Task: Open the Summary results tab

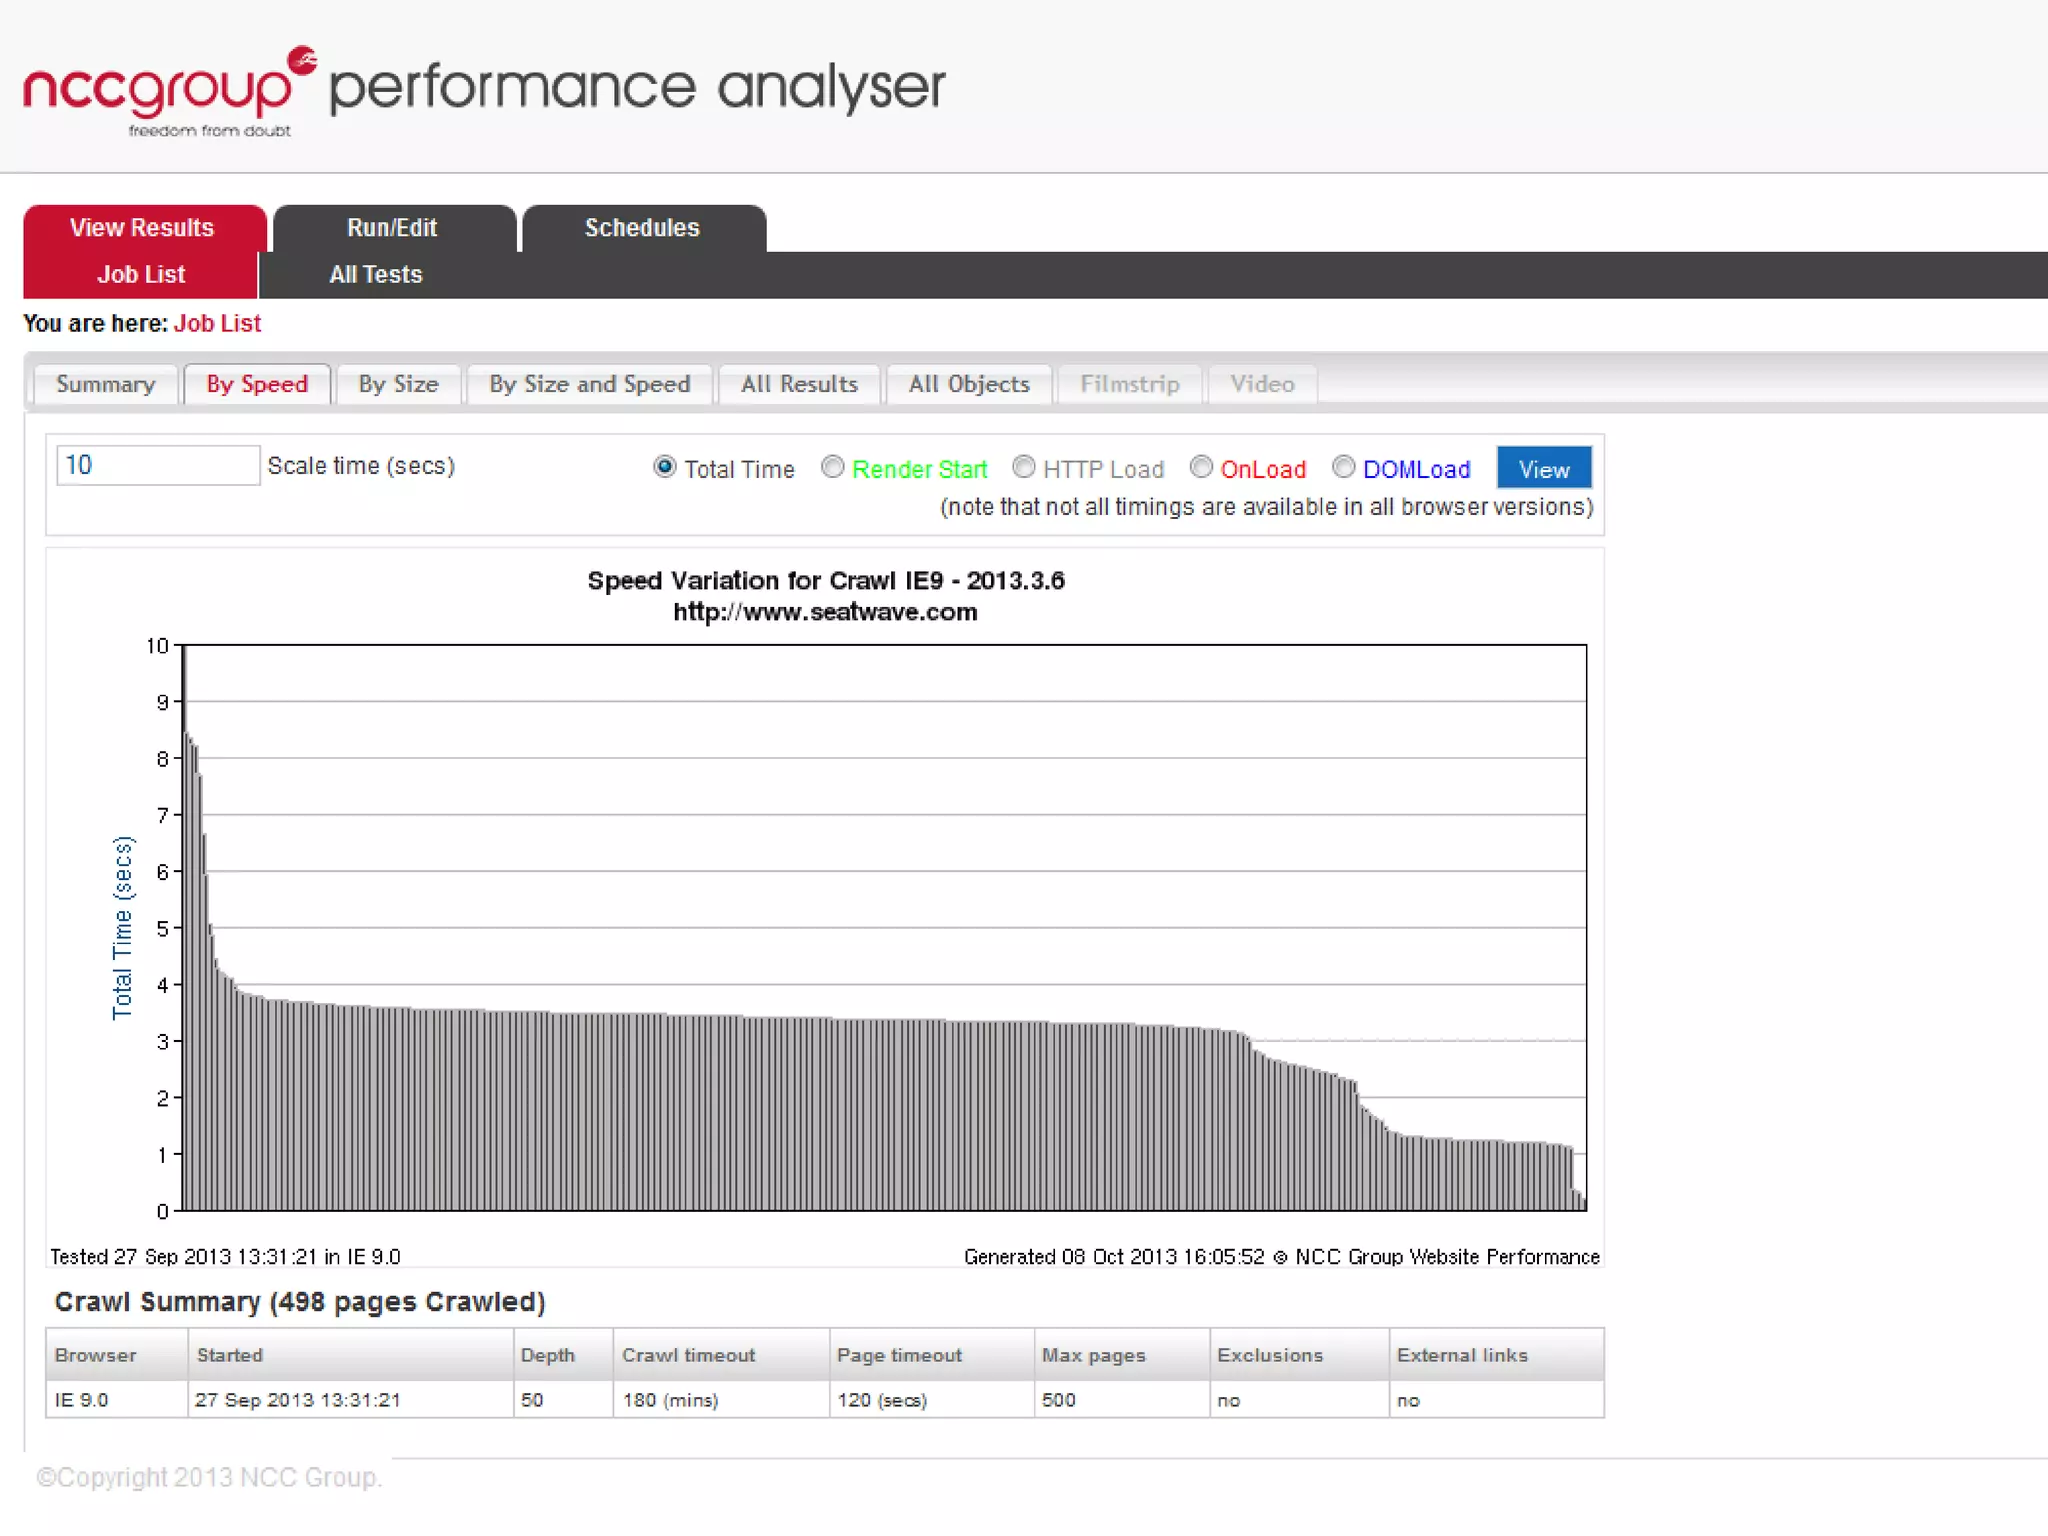Action: (106, 385)
